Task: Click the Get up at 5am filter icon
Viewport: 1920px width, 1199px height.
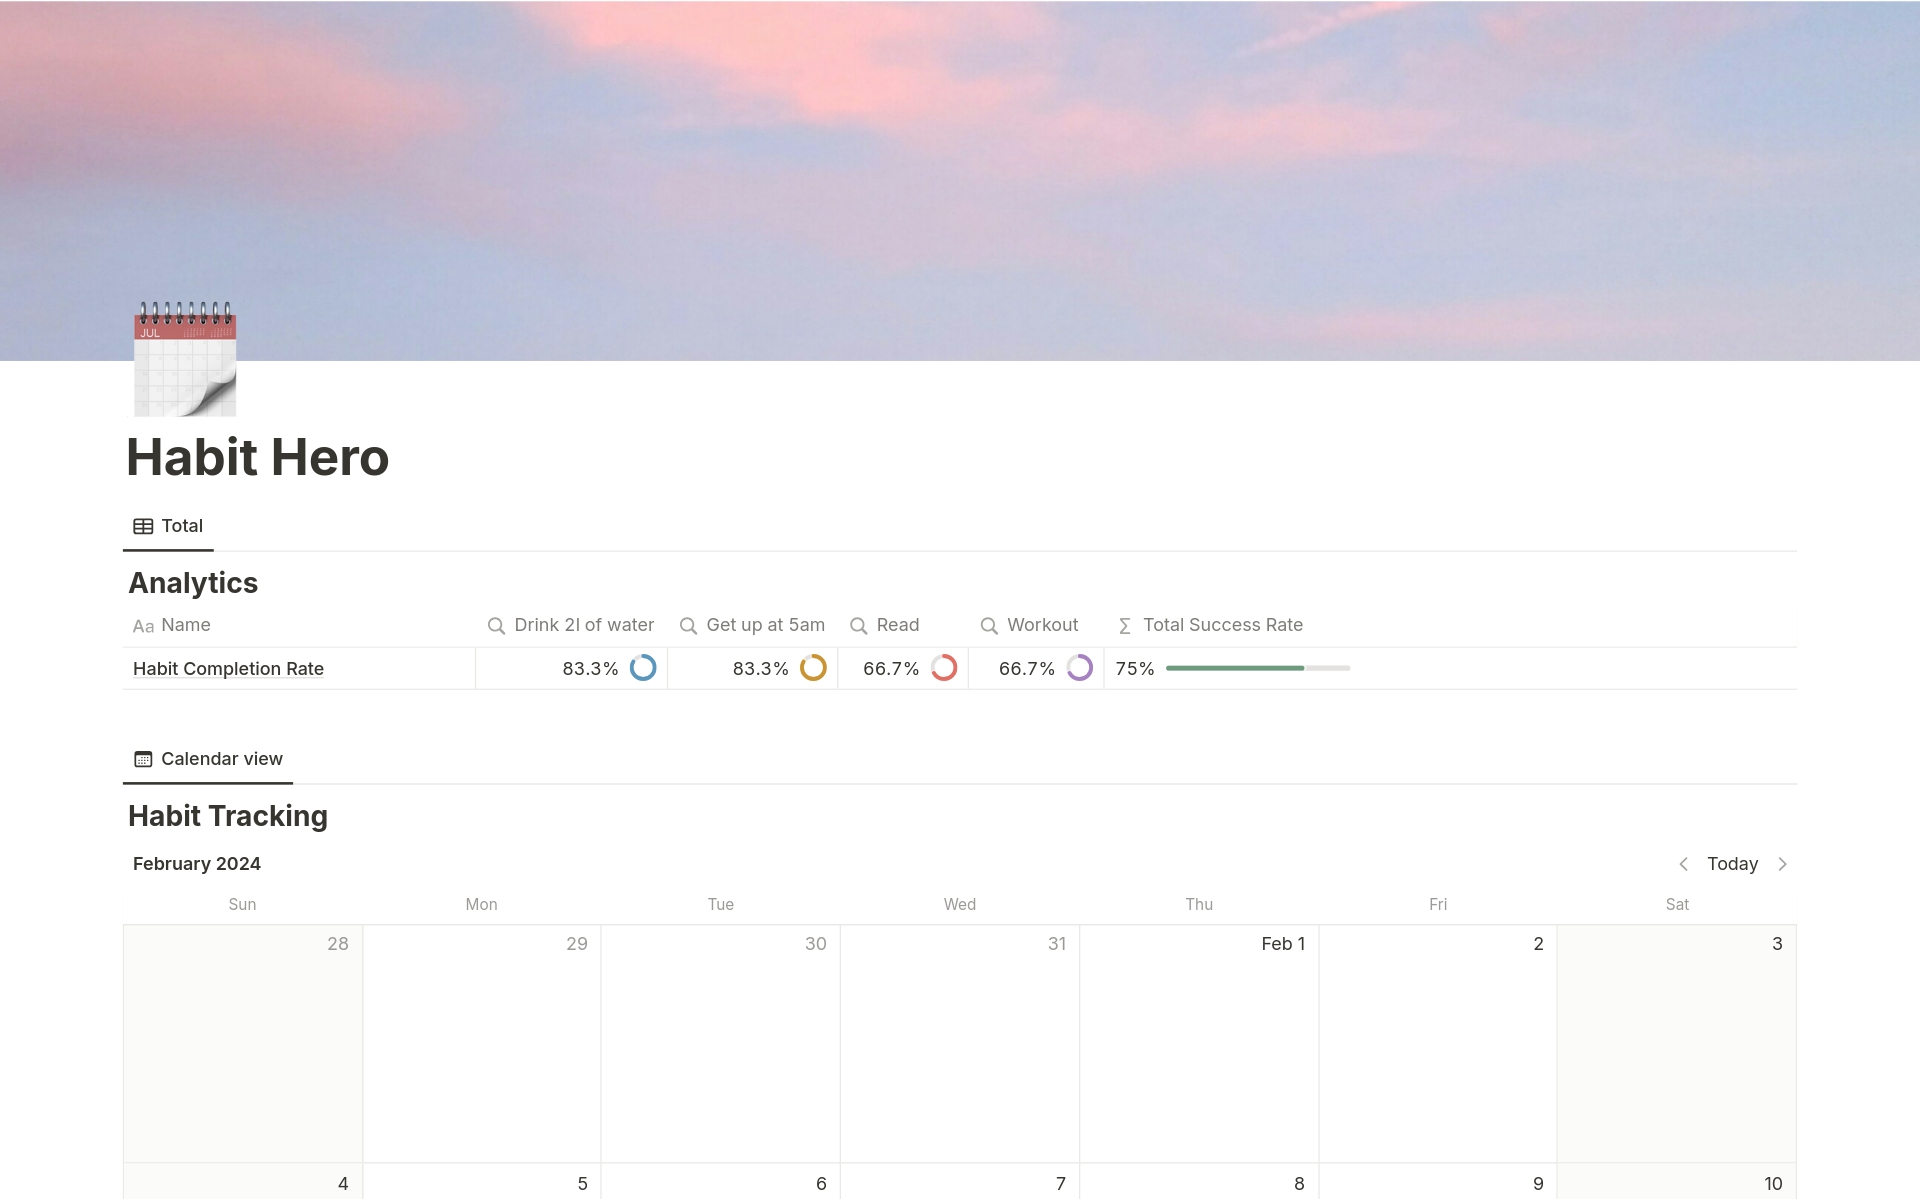Action: [688, 624]
